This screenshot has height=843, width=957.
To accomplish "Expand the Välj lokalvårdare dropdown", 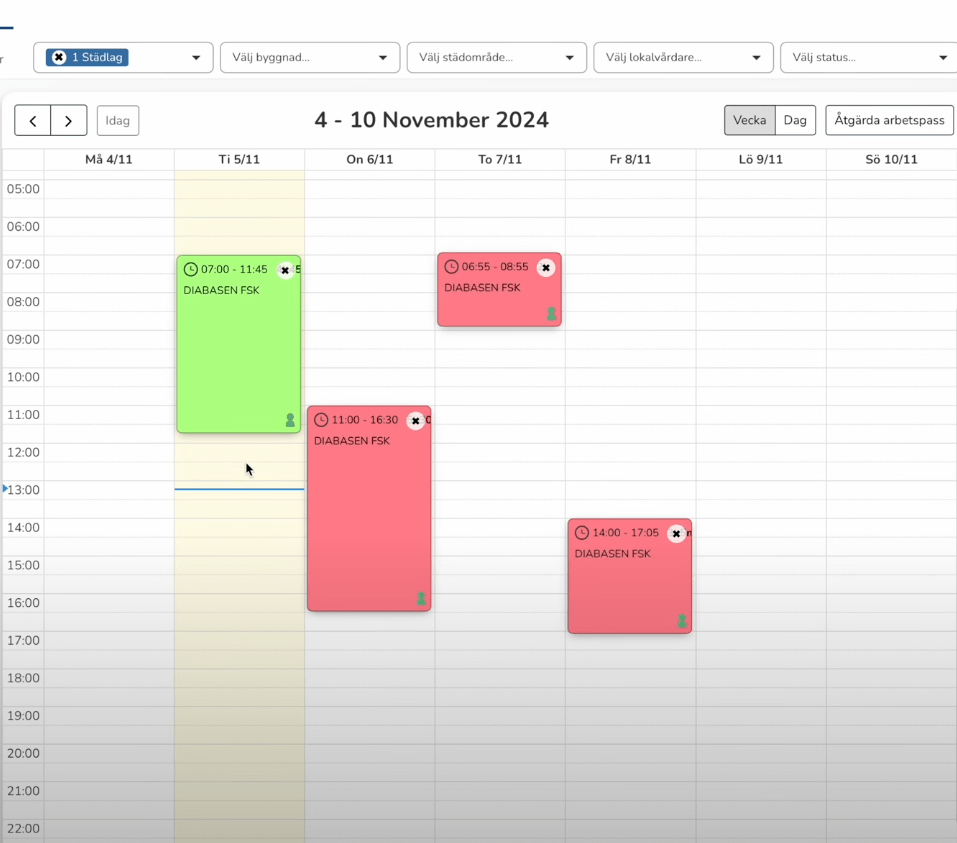I will [683, 58].
